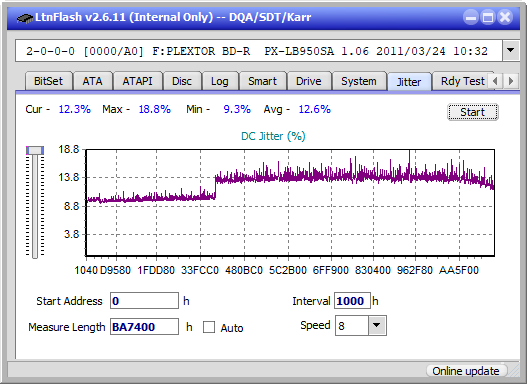Maximize the LtnFlash window
527x384 pixels.
click(488, 17)
